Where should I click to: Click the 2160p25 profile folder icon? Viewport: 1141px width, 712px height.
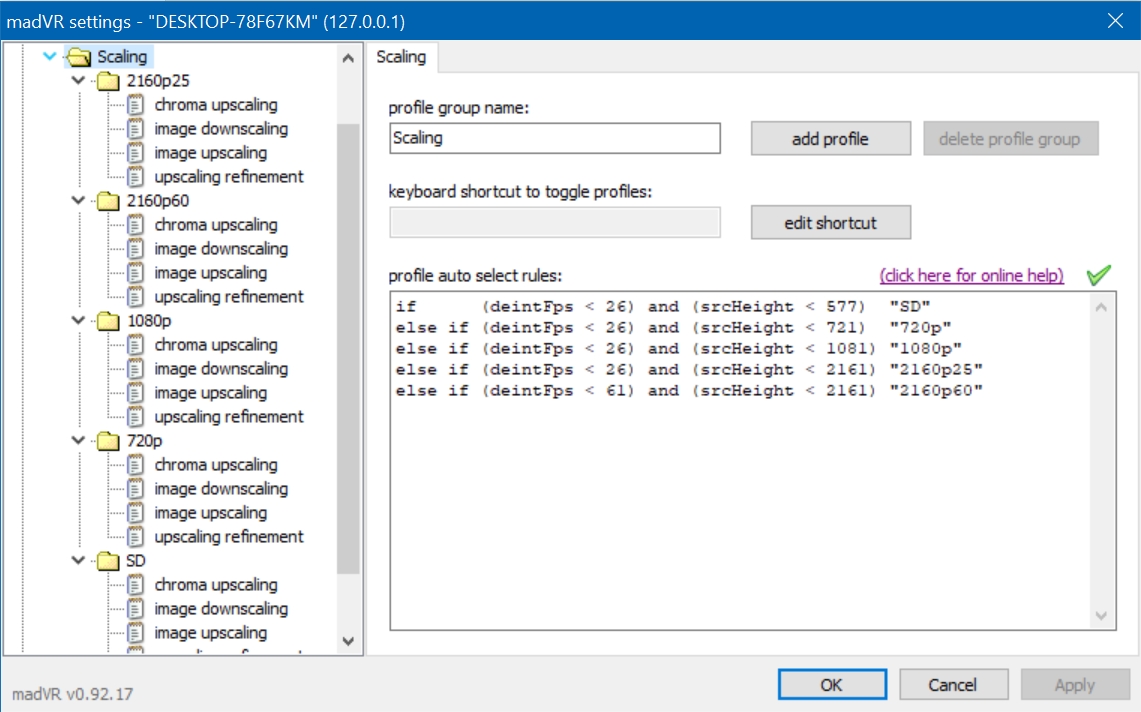coord(108,81)
